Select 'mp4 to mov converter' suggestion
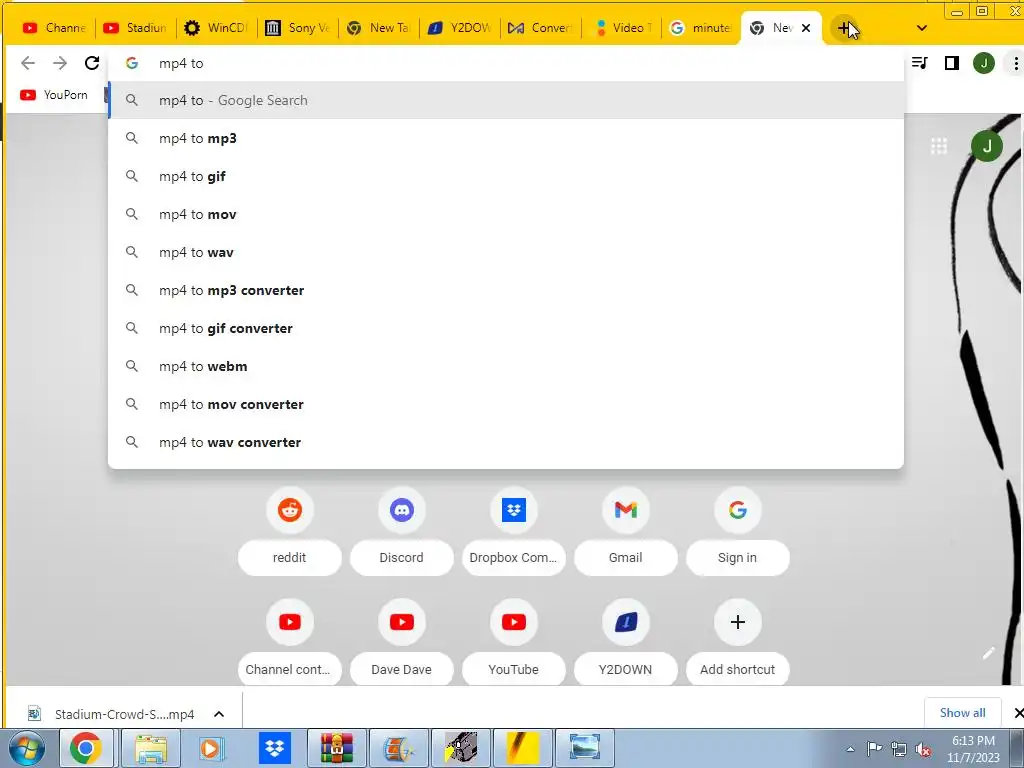This screenshot has height=768, width=1024. [506, 404]
